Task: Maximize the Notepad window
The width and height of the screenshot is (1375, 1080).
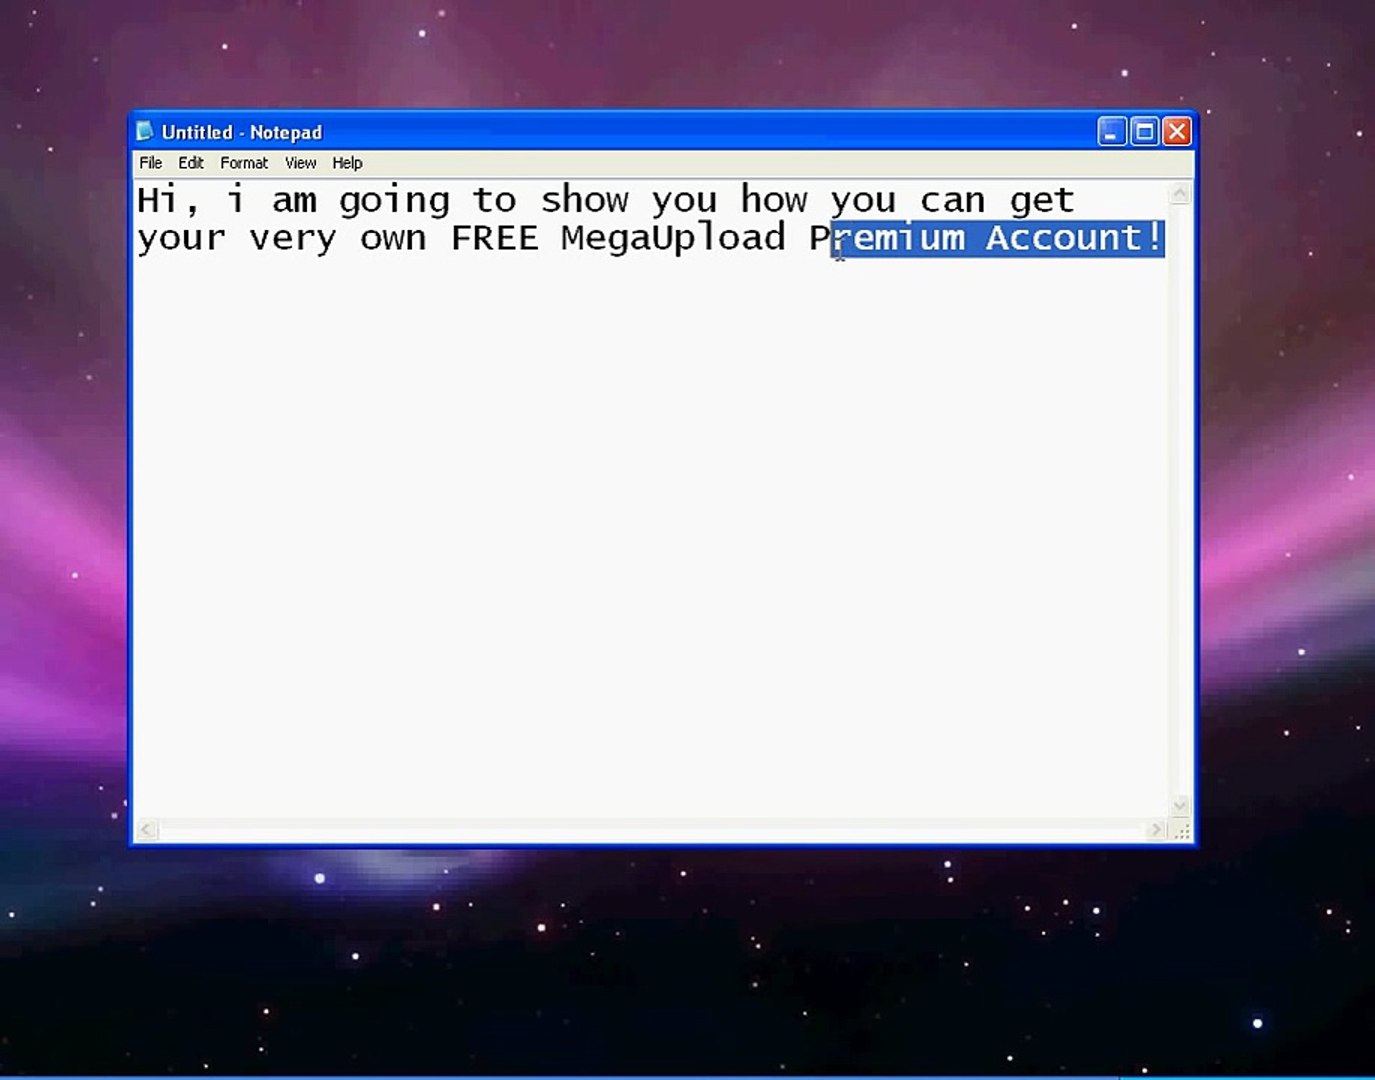Action: pyautogui.click(x=1145, y=131)
